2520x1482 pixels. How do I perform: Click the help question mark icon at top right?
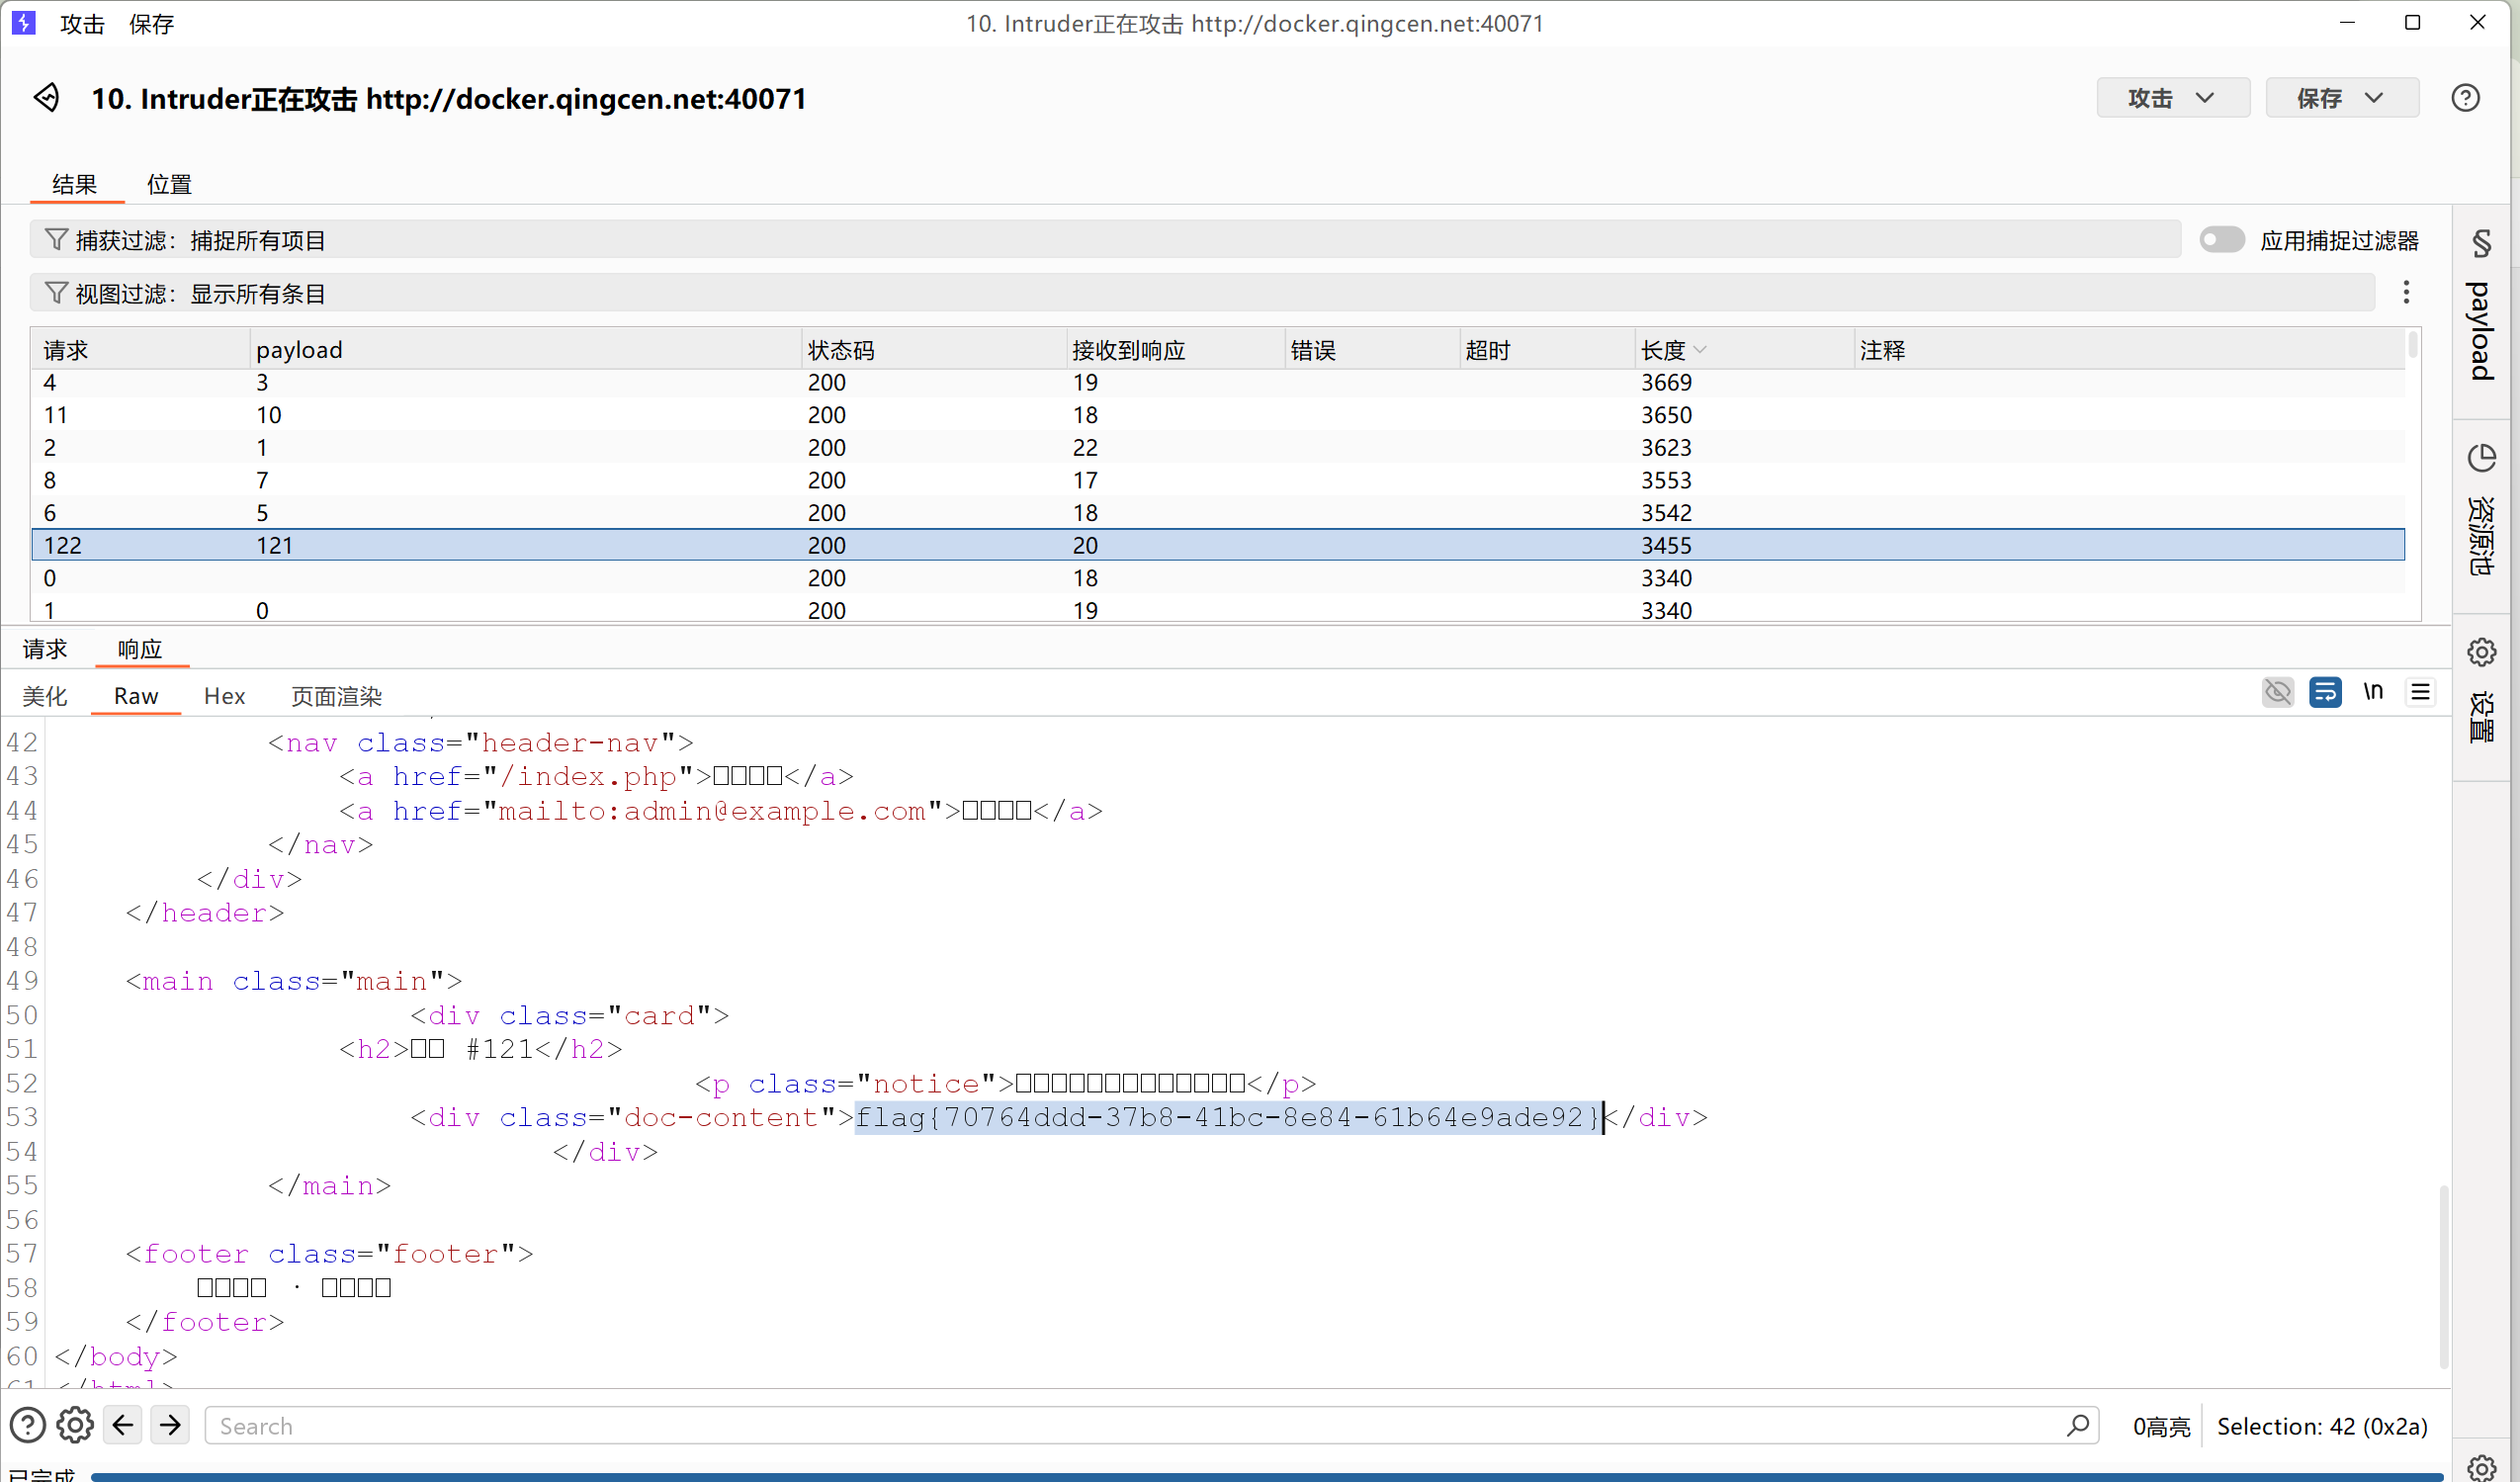click(x=2464, y=98)
